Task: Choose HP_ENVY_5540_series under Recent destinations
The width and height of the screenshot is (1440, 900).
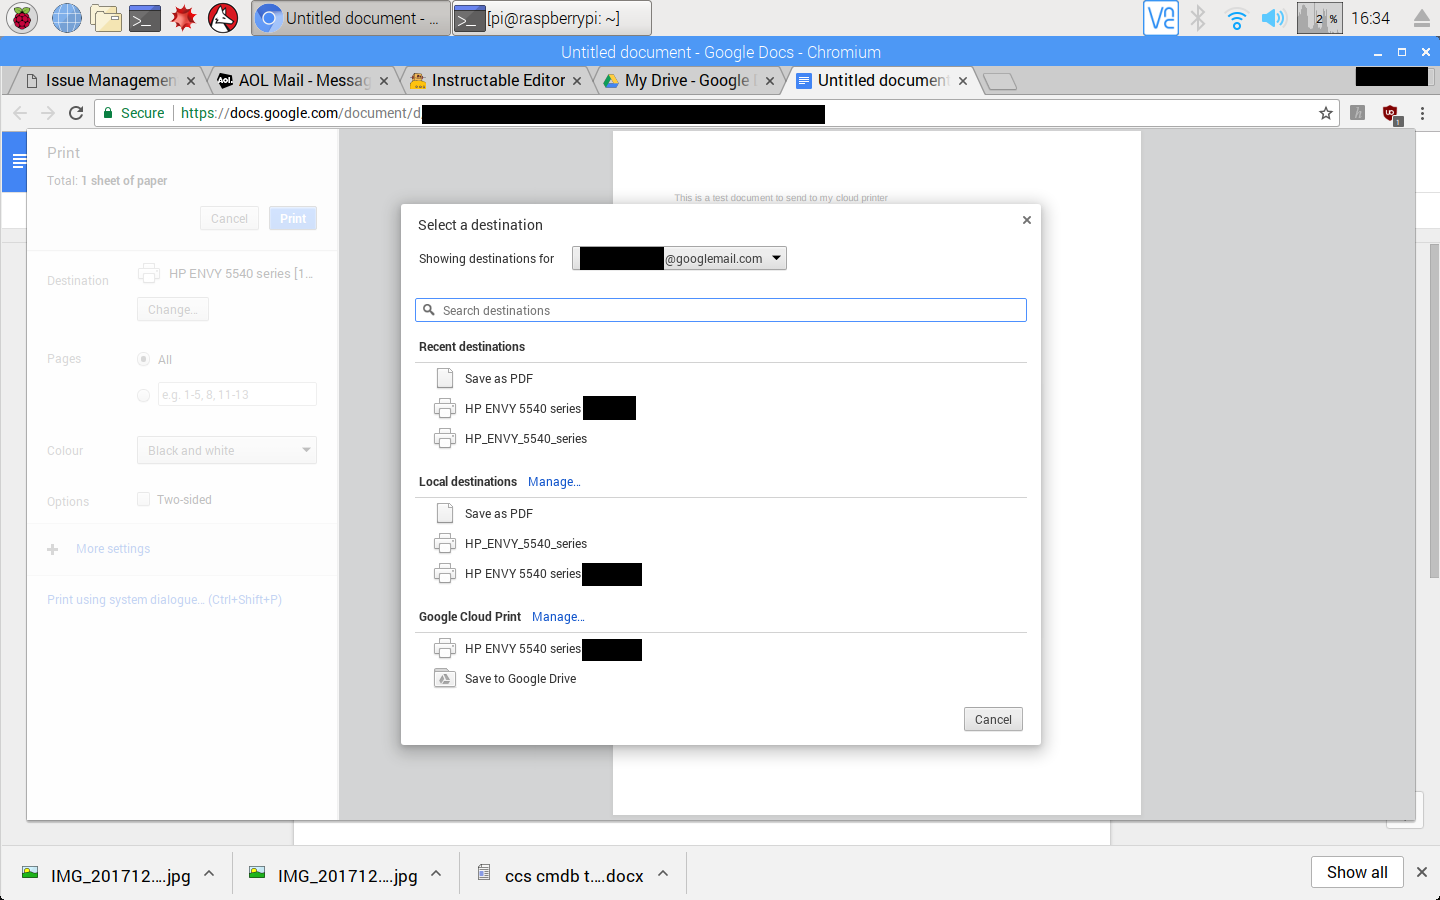Action: point(721,439)
